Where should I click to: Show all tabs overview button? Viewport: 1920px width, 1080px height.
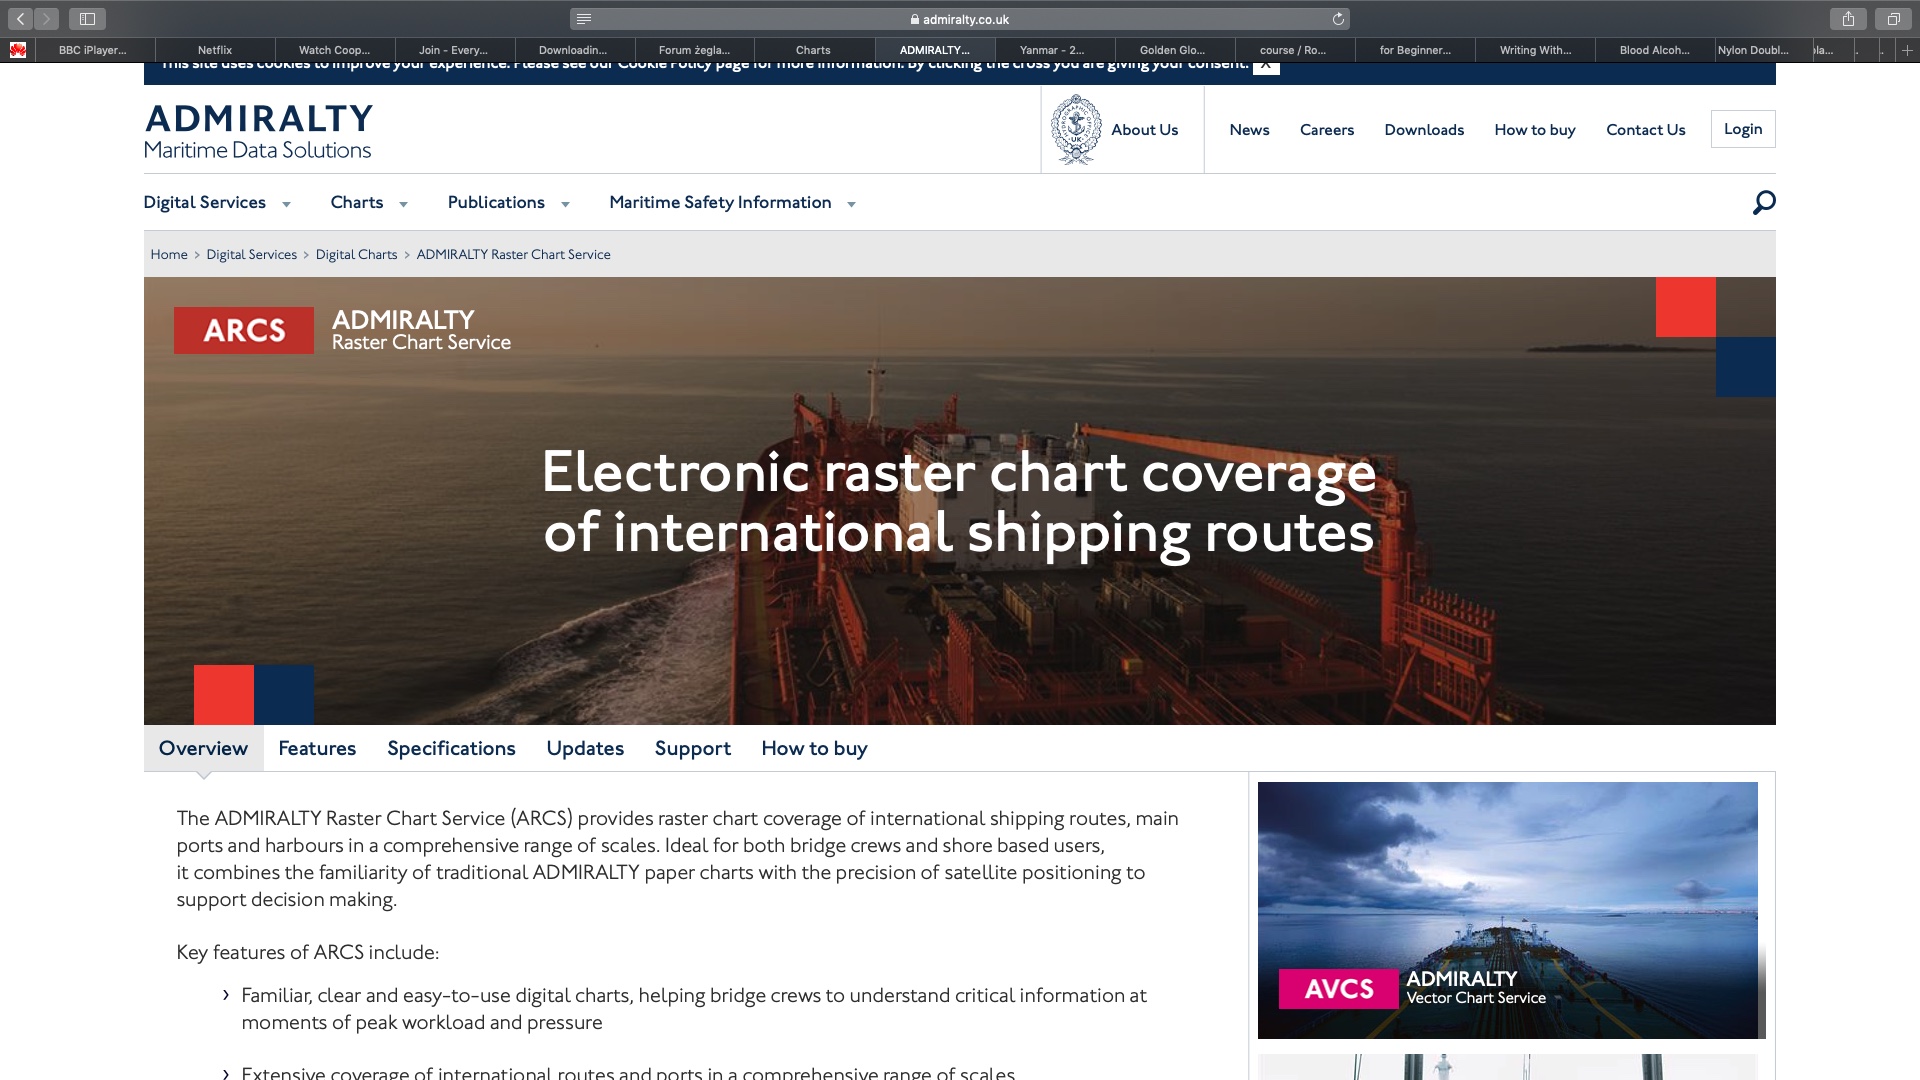click(x=1893, y=19)
